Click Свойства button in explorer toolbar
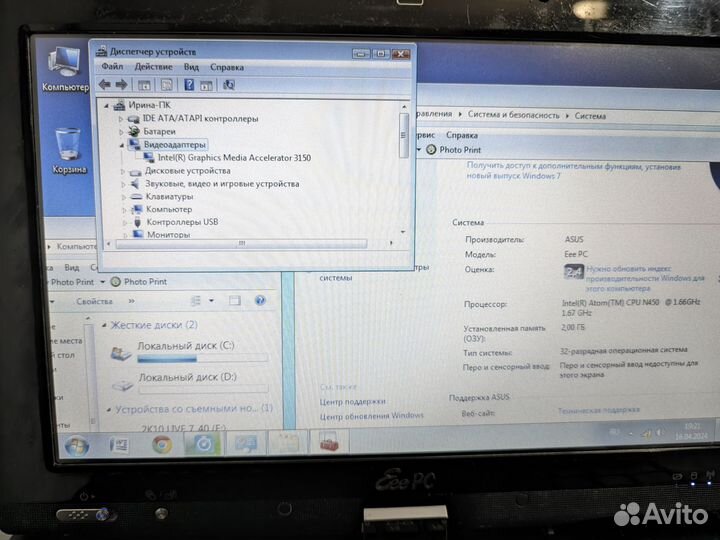 [x=94, y=301]
